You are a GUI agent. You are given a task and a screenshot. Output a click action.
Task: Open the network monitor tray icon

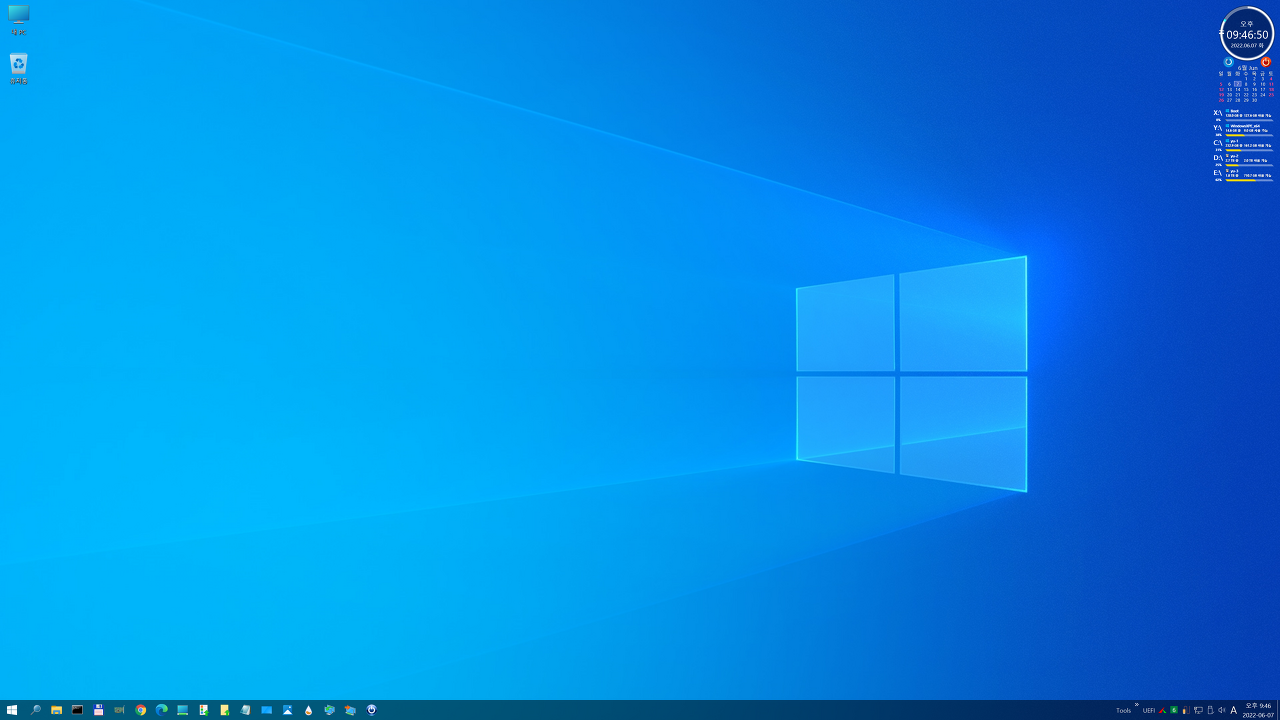tap(1198, 711)
